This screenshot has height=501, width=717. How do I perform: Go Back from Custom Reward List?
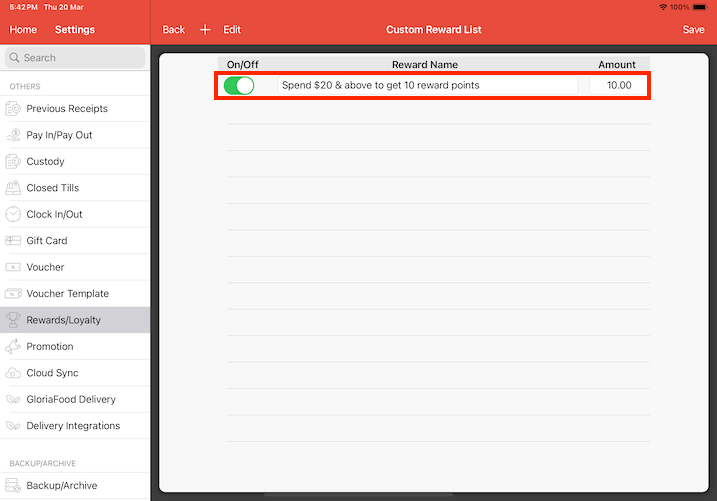(x=173, y=30)
